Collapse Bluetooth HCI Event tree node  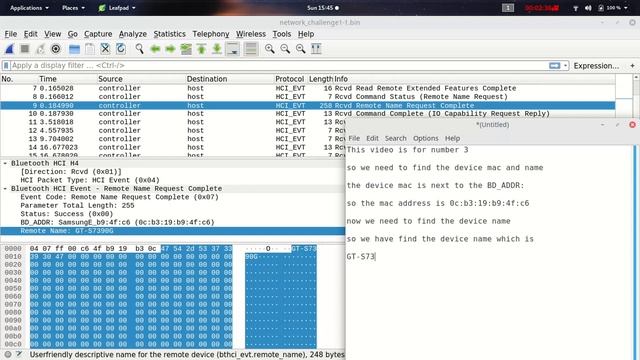[5, 189]
